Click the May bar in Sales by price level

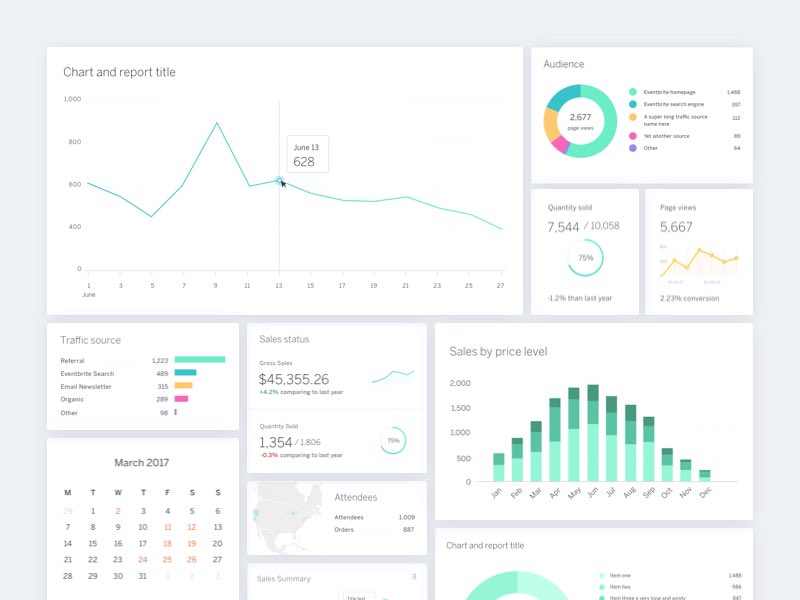click(574, 434)
